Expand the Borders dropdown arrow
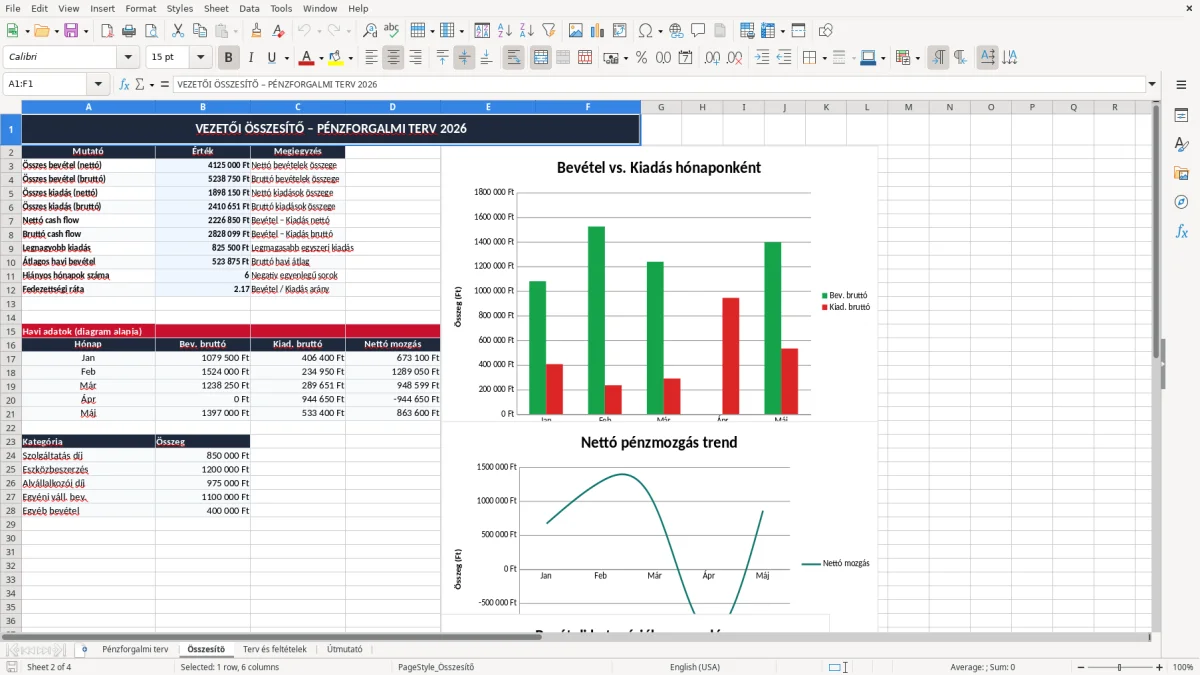Viewport: 1200px width, 675px height. click(824, 58)
